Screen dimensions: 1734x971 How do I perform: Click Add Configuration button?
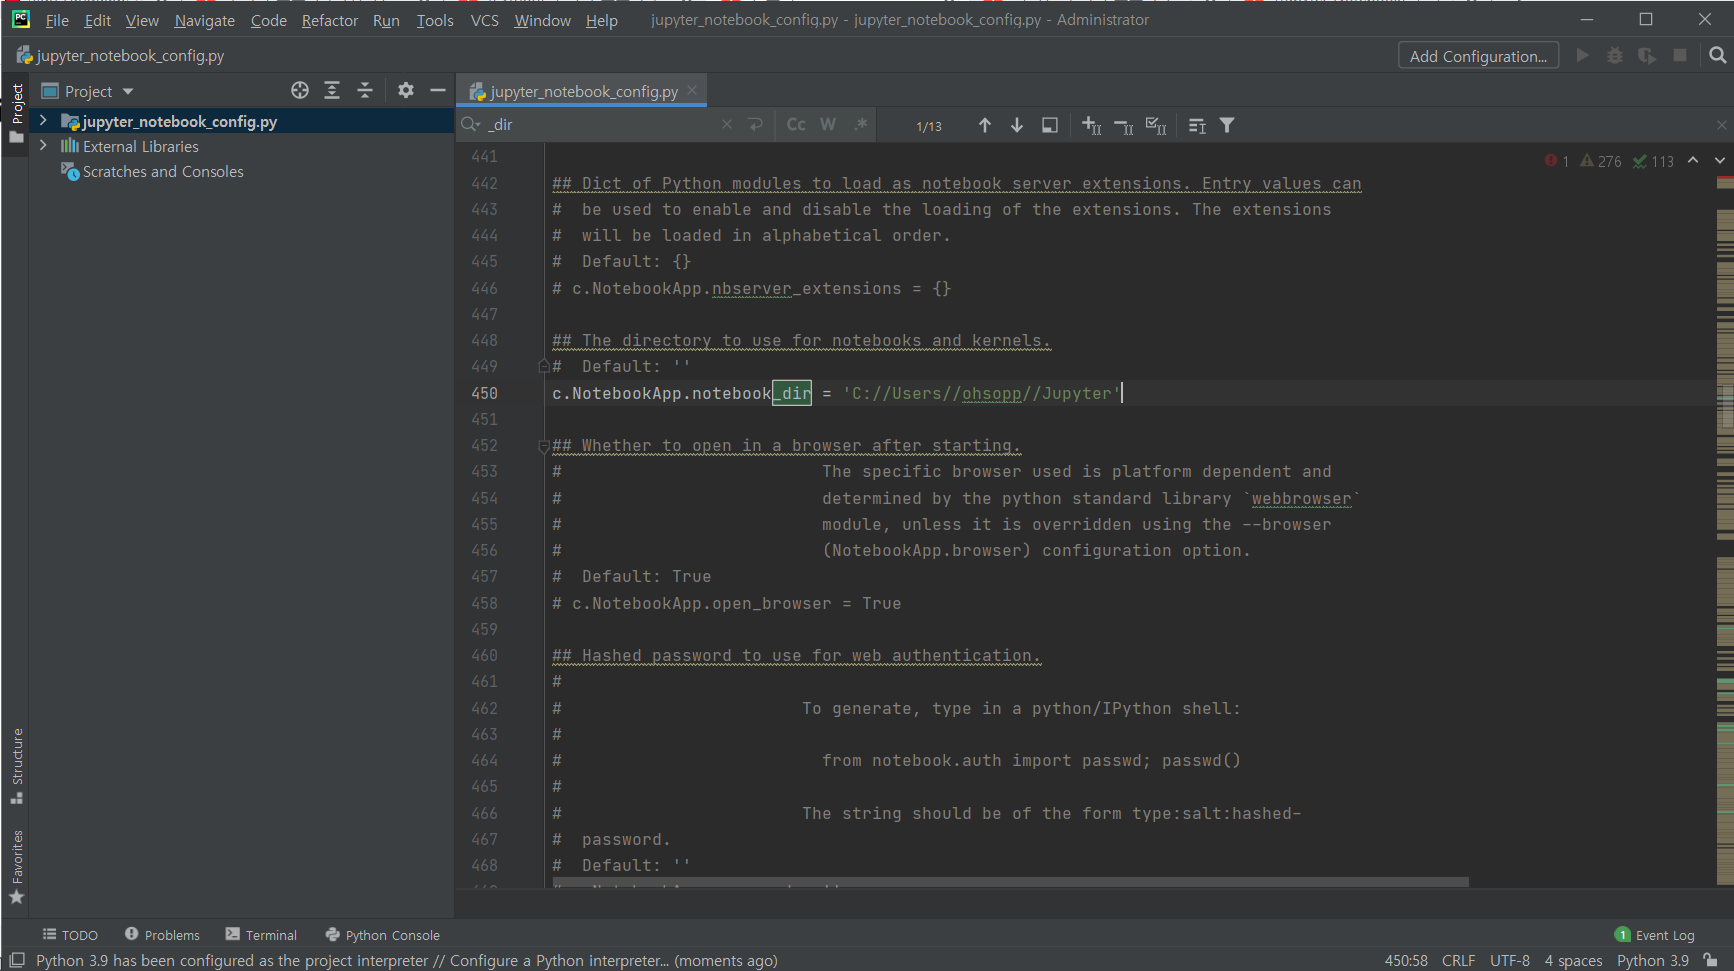pyautogui.click(x=1478, y=56)
